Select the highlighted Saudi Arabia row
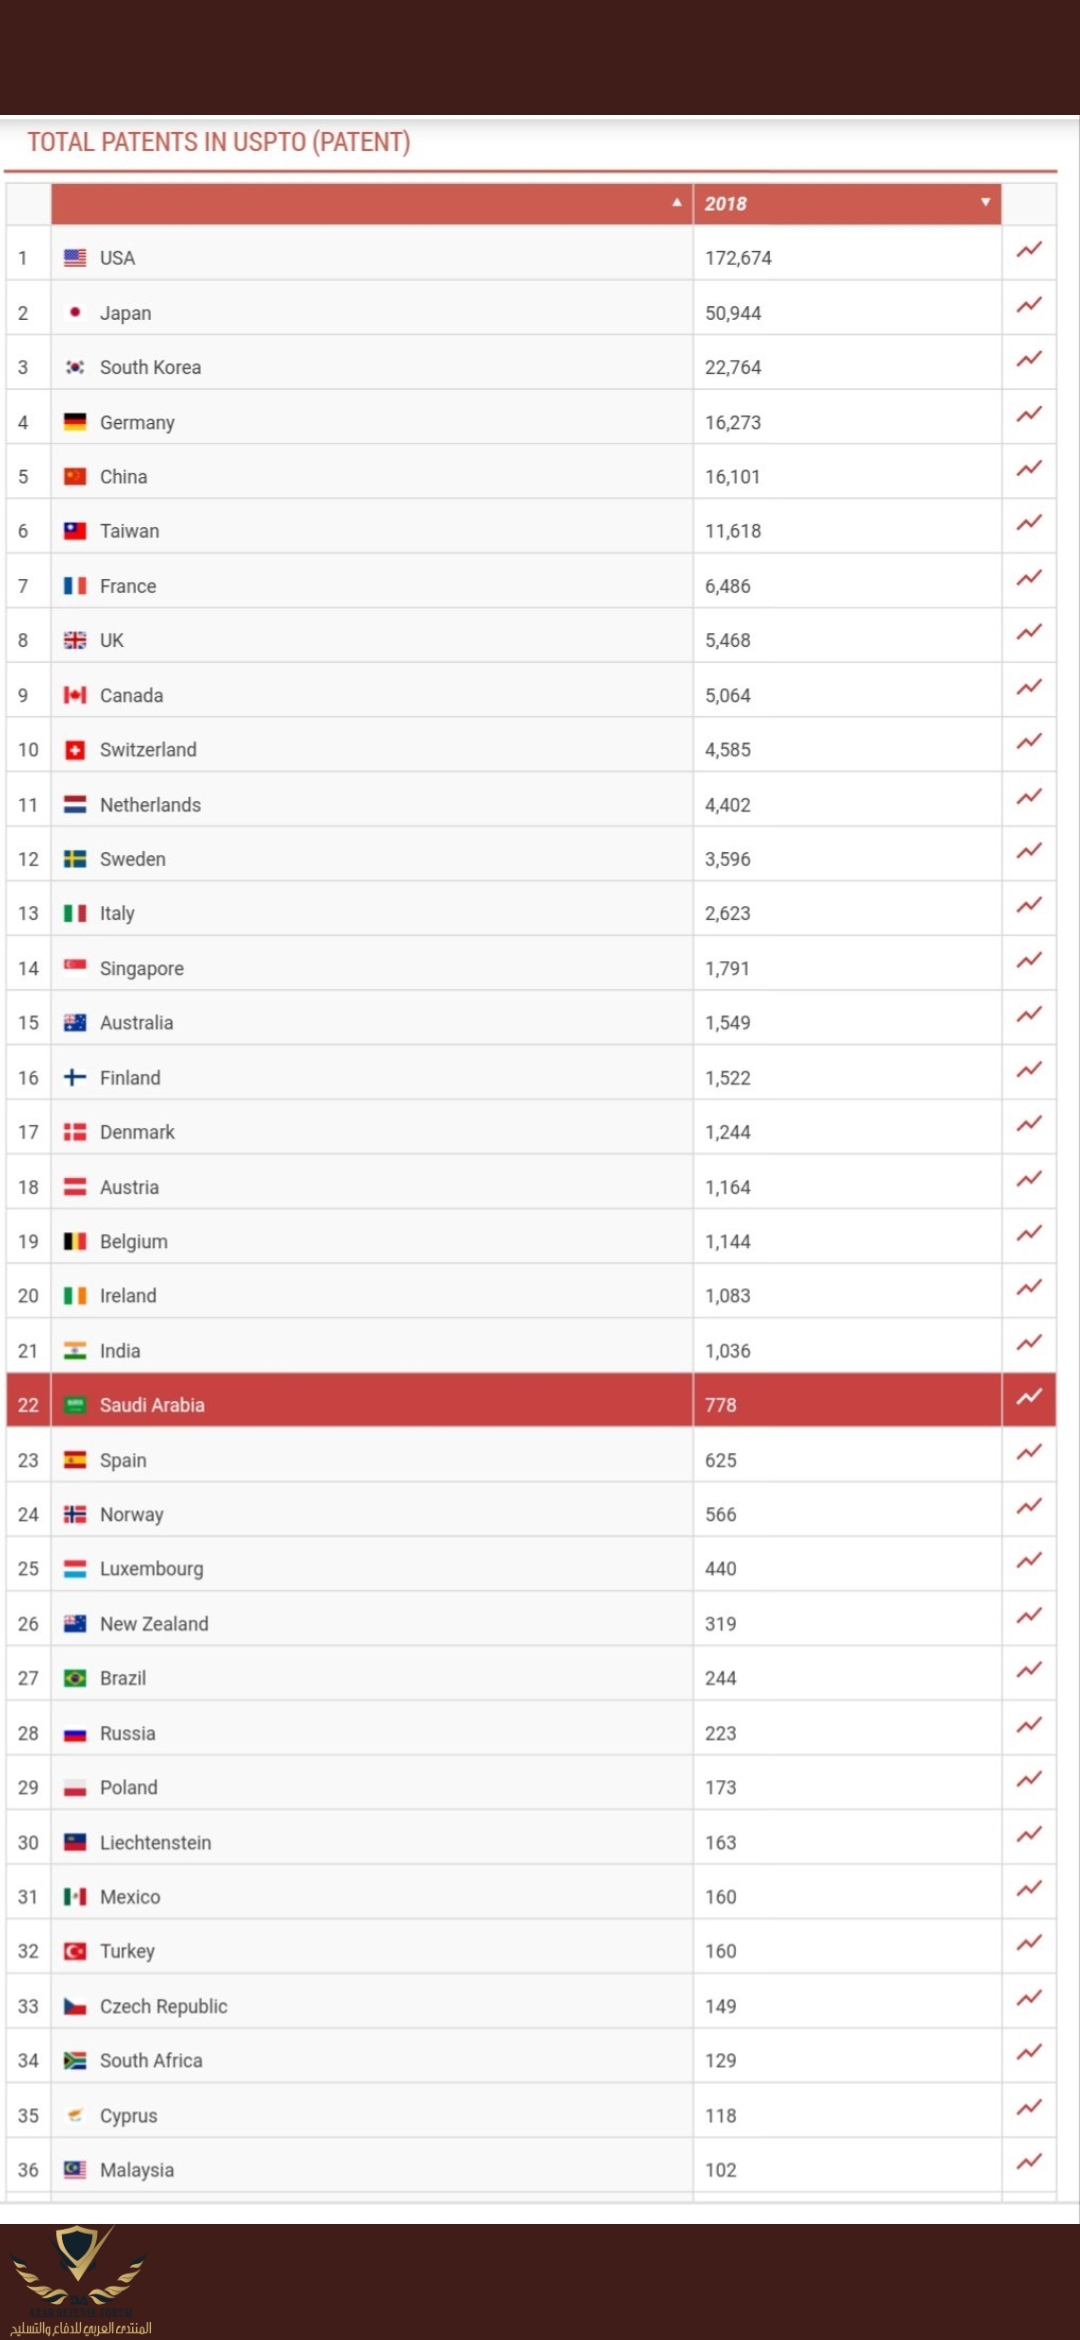 click(x=531, y=1404)
